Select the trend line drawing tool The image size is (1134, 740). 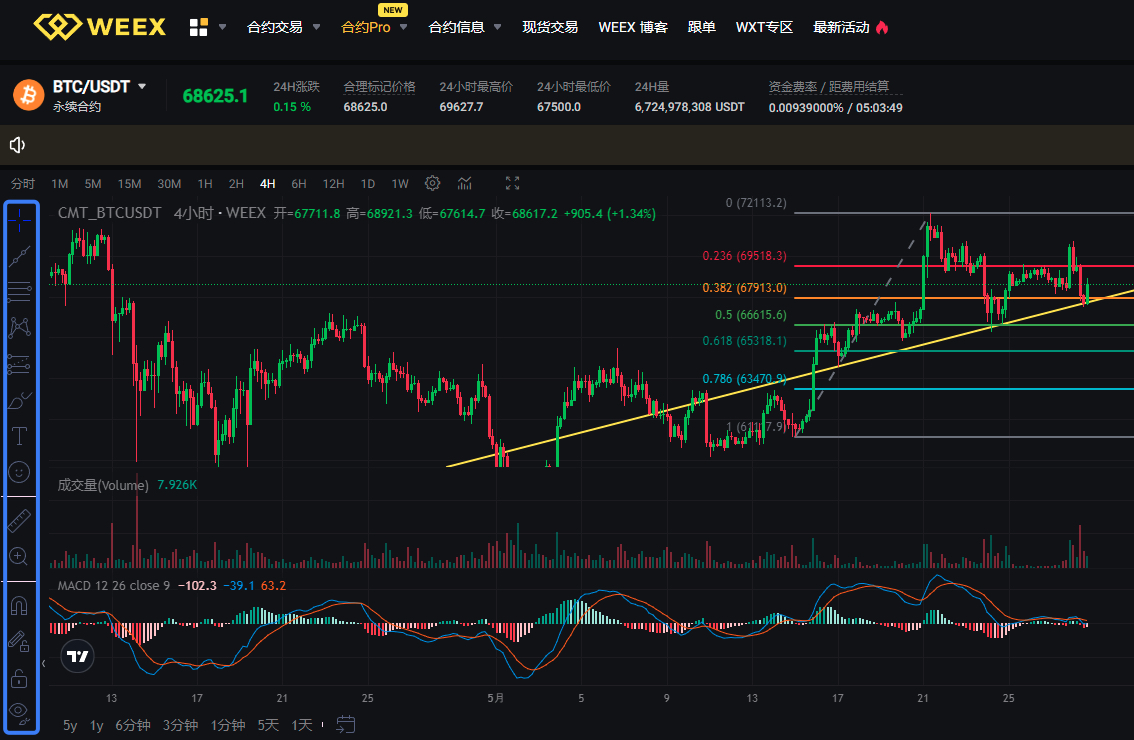(x=20, y=255)
